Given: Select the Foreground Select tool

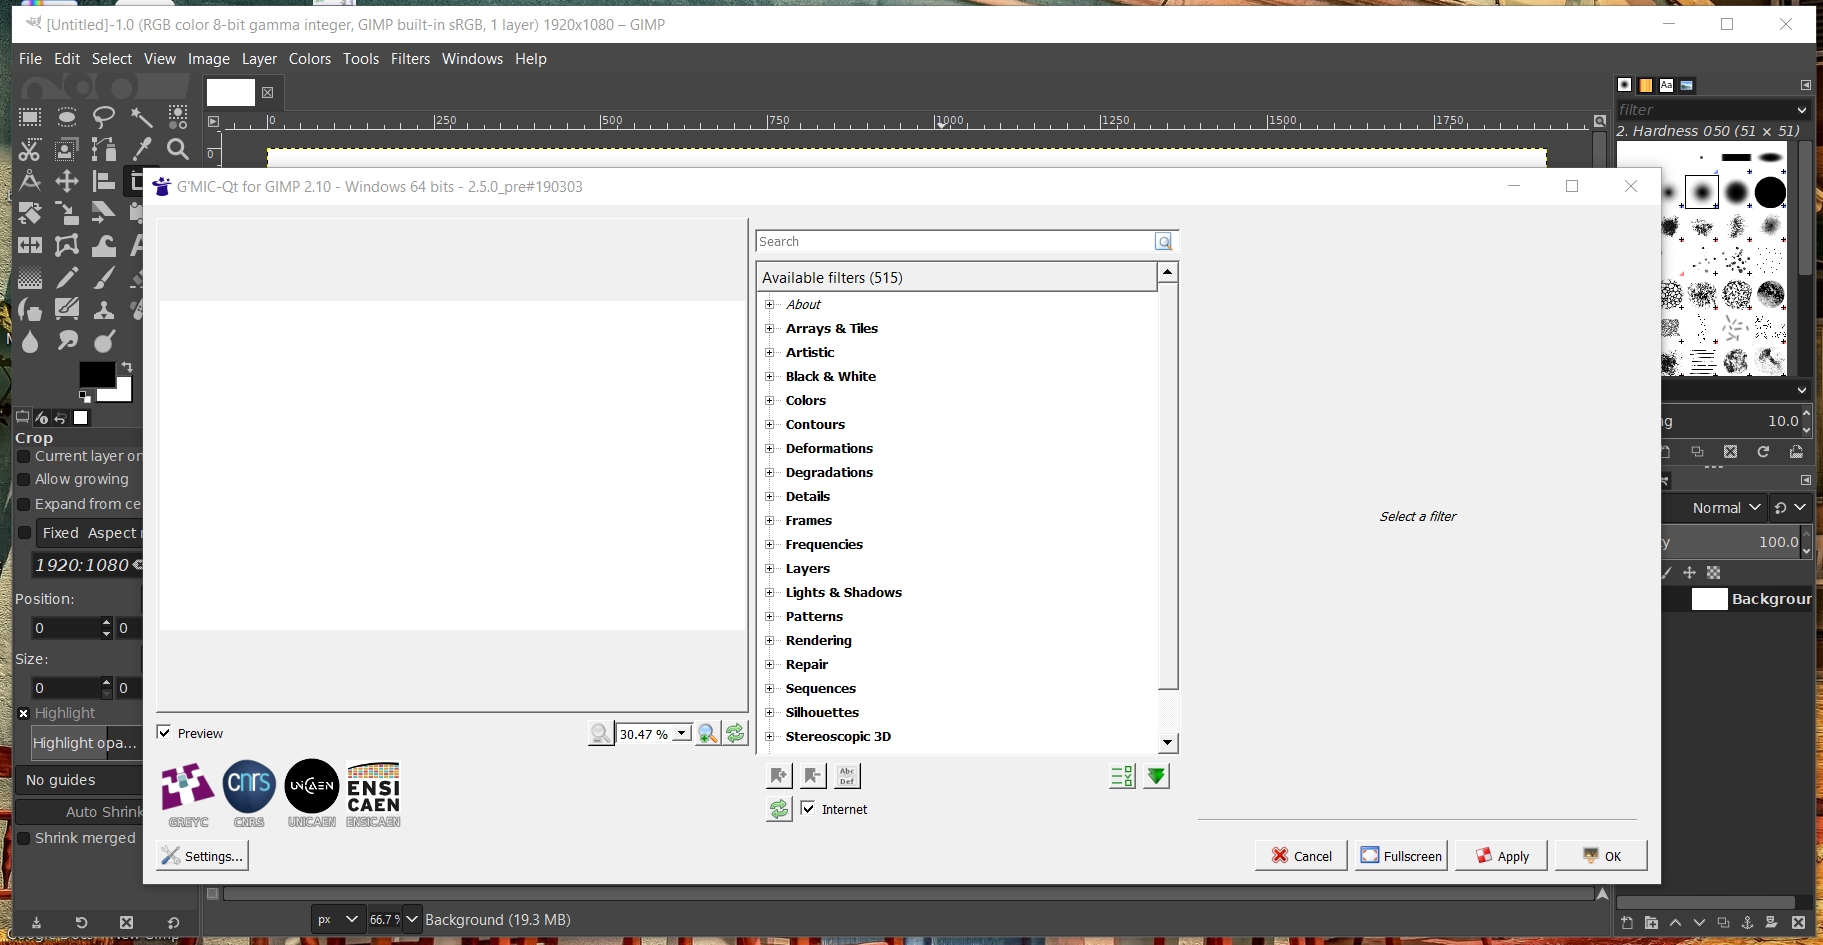Looking at the screenshot, I should click(67, 150).
